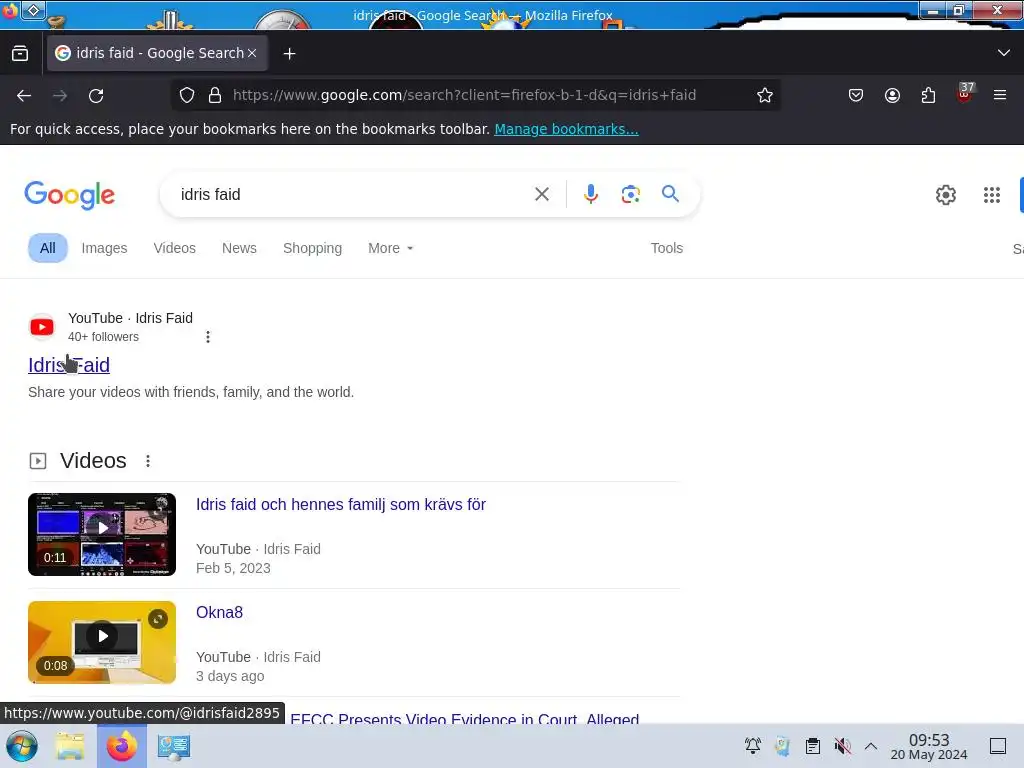Image resolution: width=1024 pixels, height=768 pixels.
Task: Switch to the Shopping tab
Action: [x=312, y=248]
